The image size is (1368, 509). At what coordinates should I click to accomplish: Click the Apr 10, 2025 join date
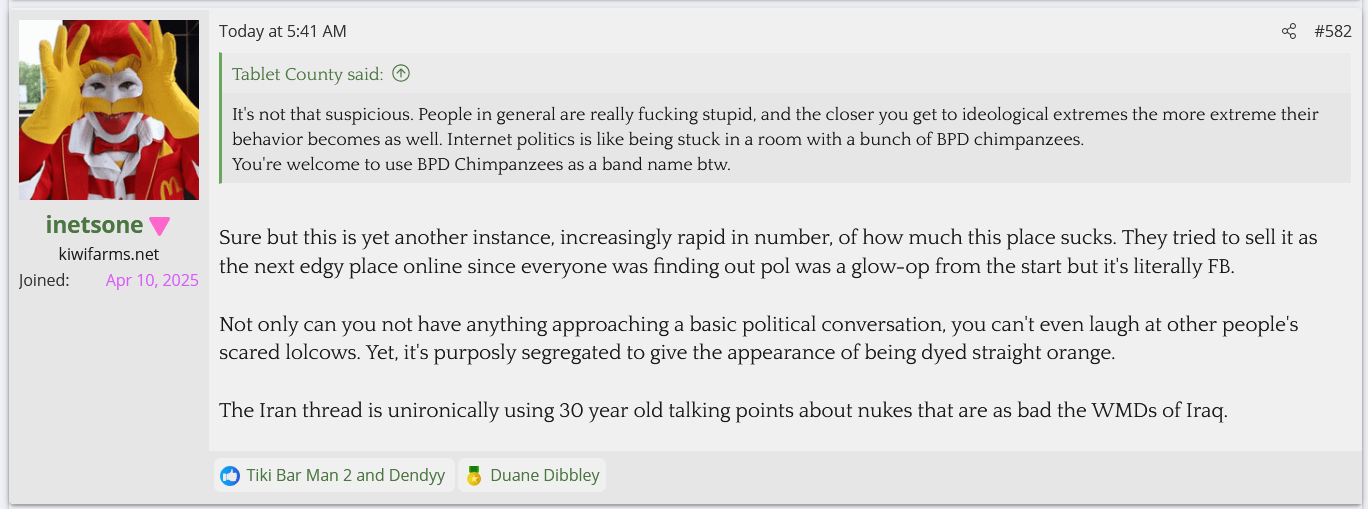(152, 280)
